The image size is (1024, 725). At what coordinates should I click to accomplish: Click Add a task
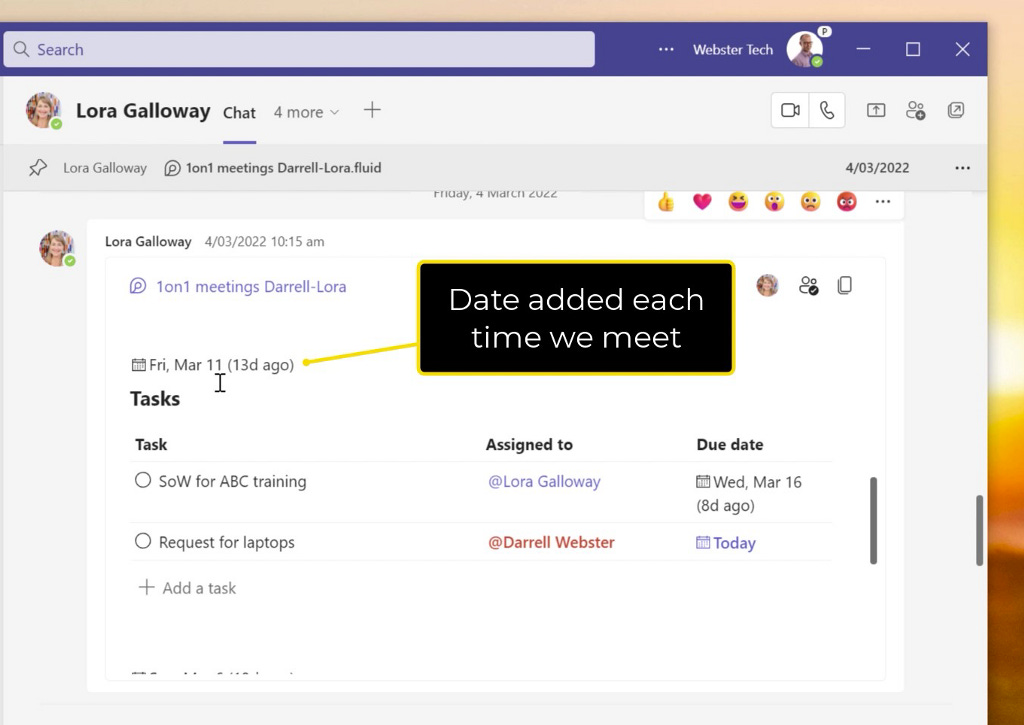[187, 588]
